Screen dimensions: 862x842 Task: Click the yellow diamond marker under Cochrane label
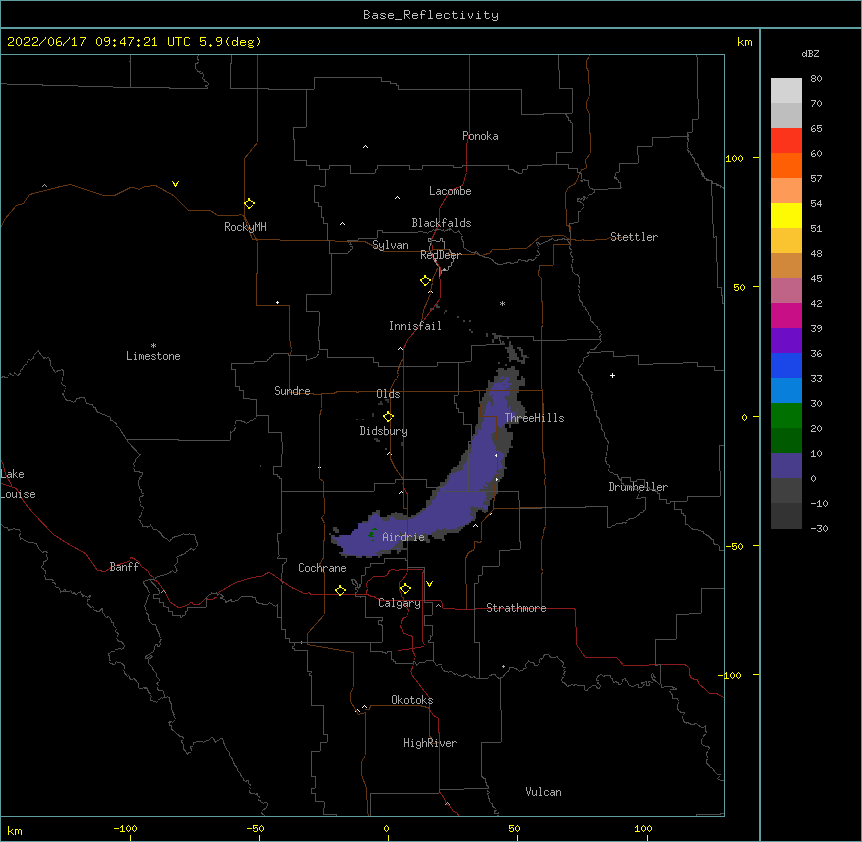pyautogui.click(x=340, y=590)
